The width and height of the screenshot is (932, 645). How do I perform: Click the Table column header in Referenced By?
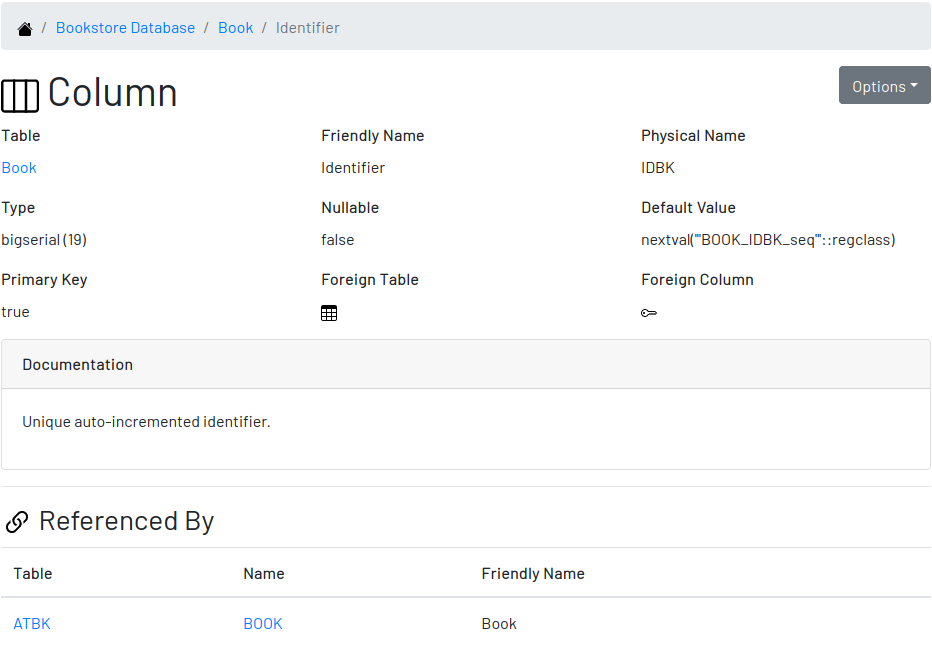pos(33,574)
